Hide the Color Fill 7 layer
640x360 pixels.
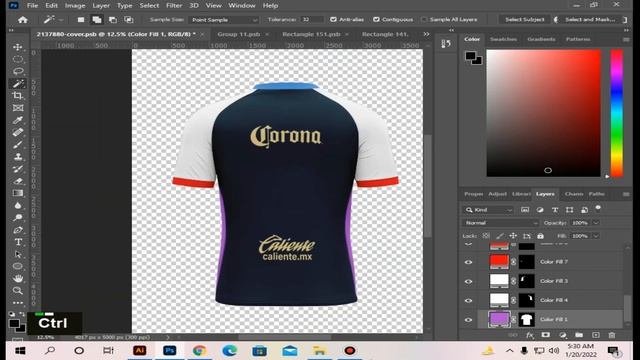(x=469, y=262)
